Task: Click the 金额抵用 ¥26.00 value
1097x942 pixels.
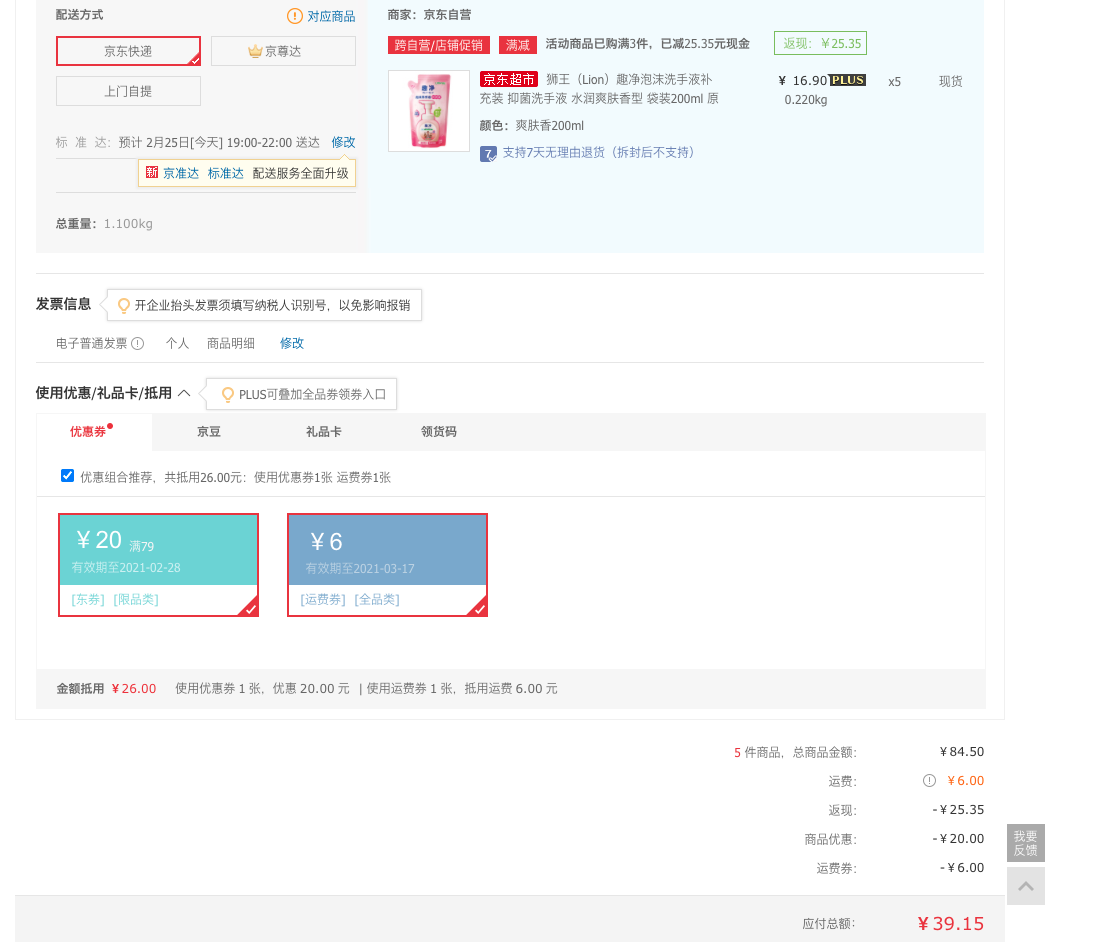Action: coord(134,689)
